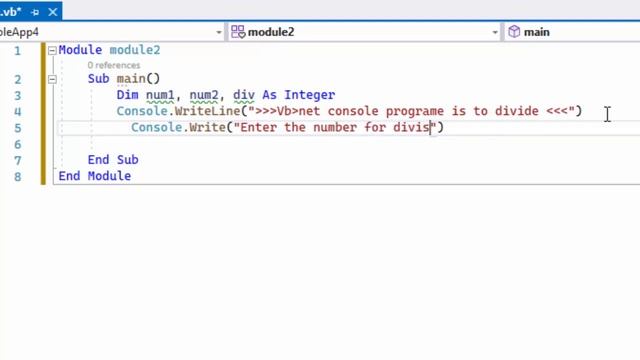Click line number 2 in the margin
Image resolution: width=640 pixels, height=360 pixels.
click(18, 79)
